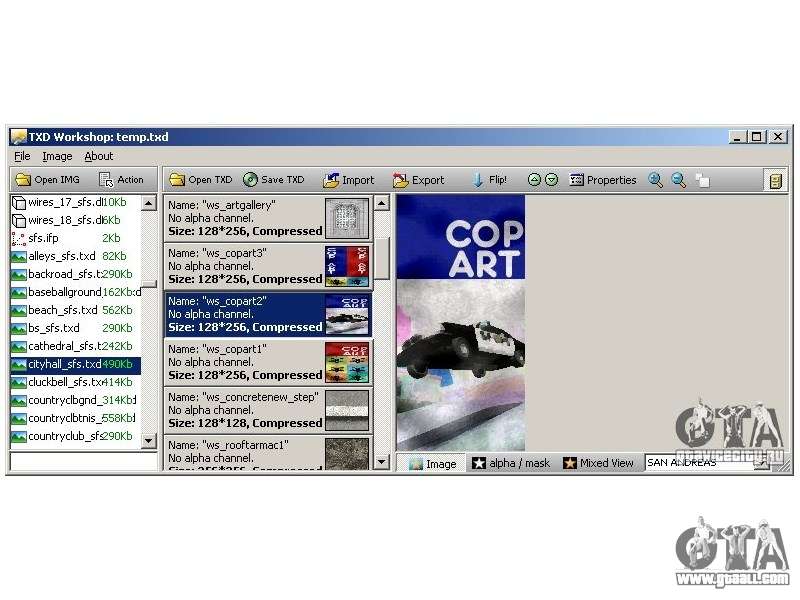800x600 pixels.
Task: Export the selected texture
Action: pos(418,180)
